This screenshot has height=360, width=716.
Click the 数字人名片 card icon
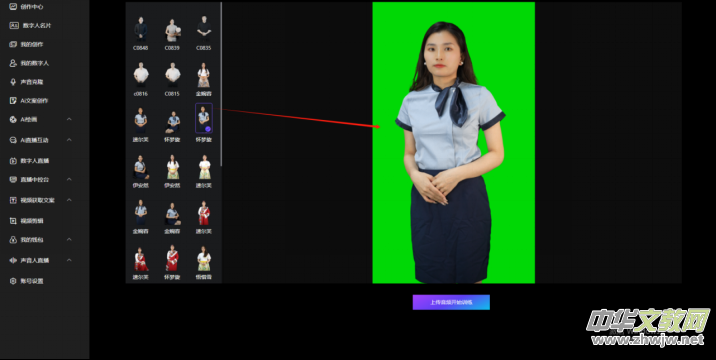click(x=14, y=26)
